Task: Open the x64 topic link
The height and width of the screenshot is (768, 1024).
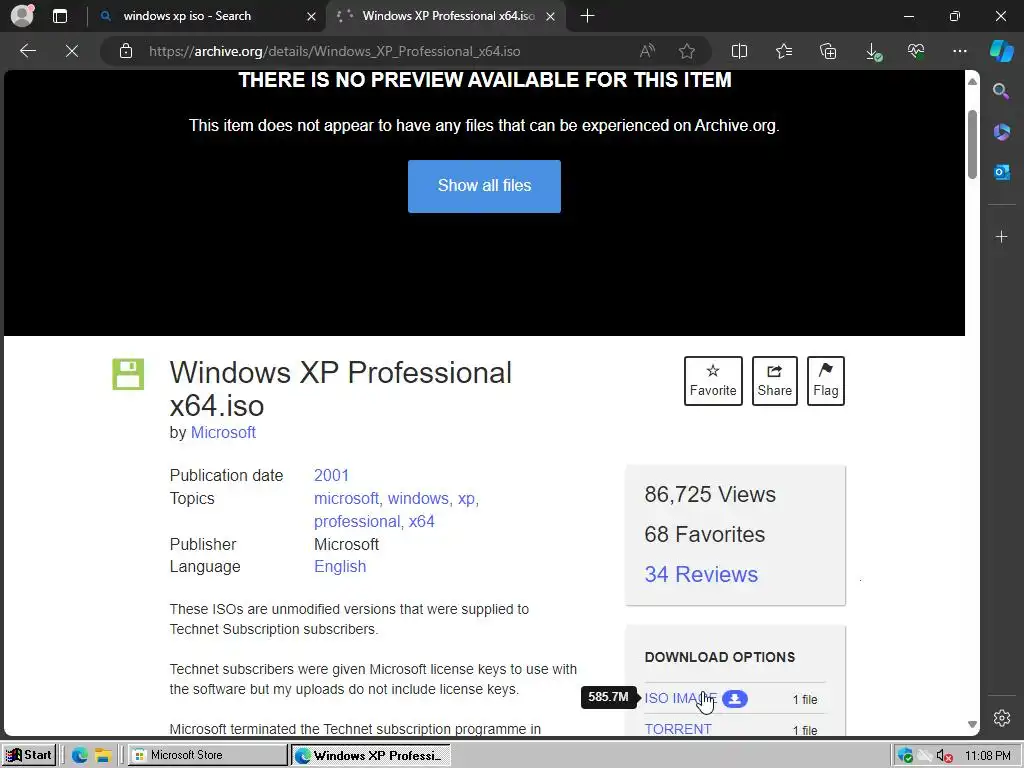Action: [x=421, y=521]
